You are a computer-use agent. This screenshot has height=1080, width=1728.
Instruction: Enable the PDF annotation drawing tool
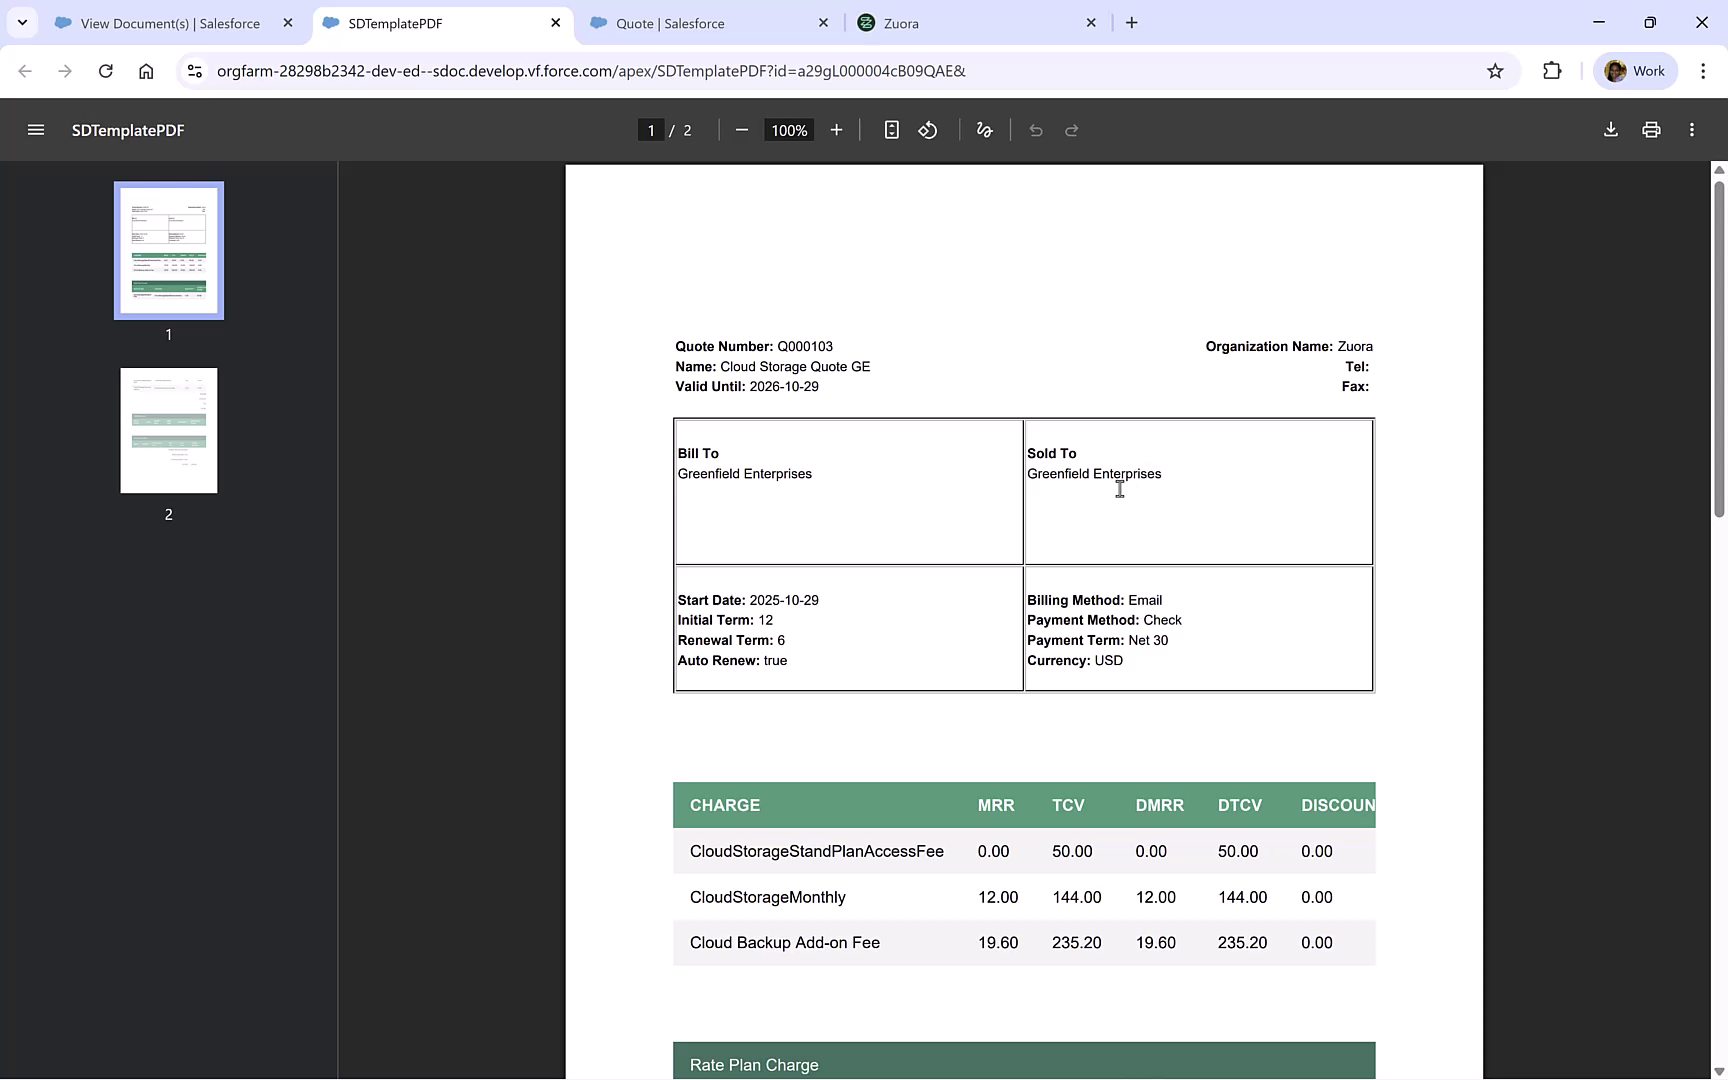pyautogui.click(x=984, y=130)
